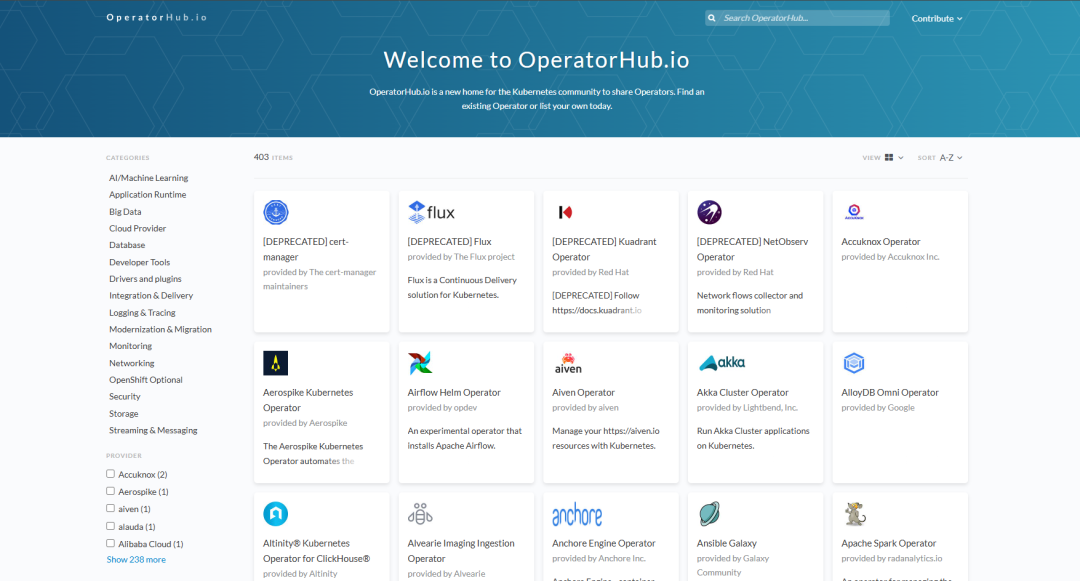1080x581 pixels.
Task: Click the Apache Spark Operator mascot logo
Action: coord(855,514)
